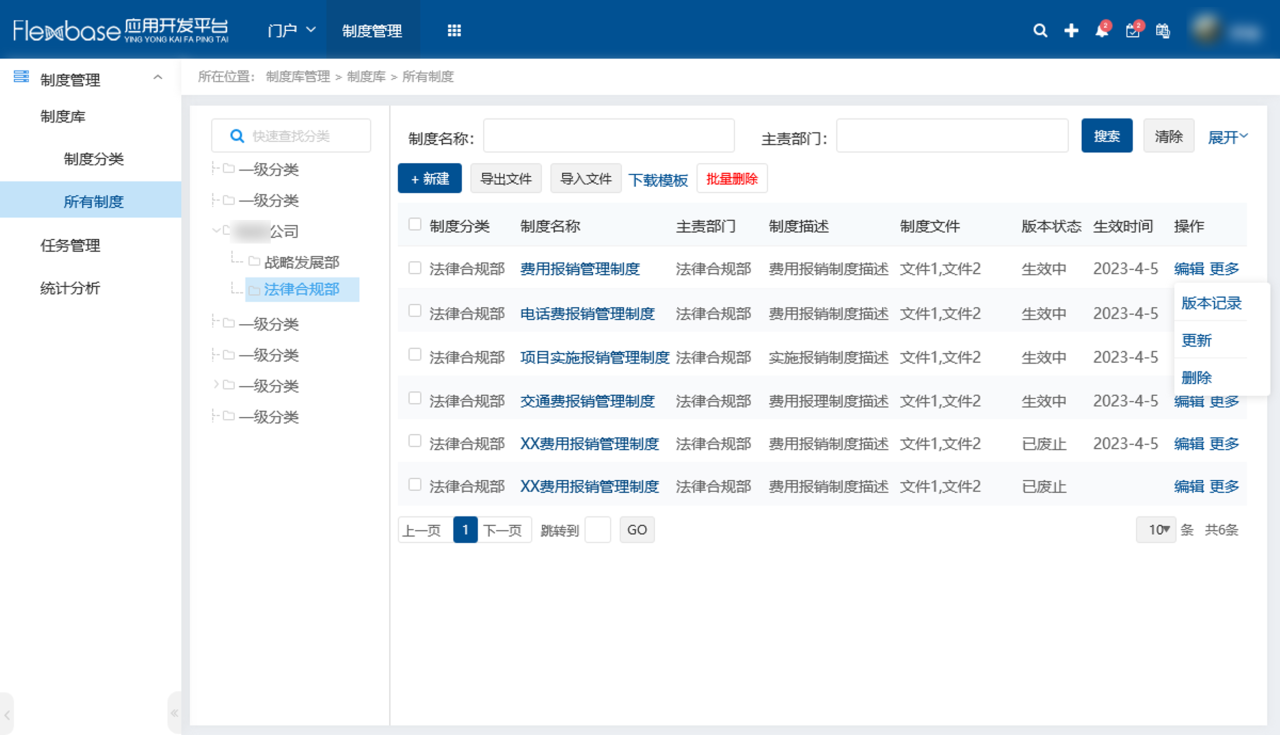1280x735 pixels.
Task: Click the magnifier in 快速查找分类 box
Action: [236, 135]
